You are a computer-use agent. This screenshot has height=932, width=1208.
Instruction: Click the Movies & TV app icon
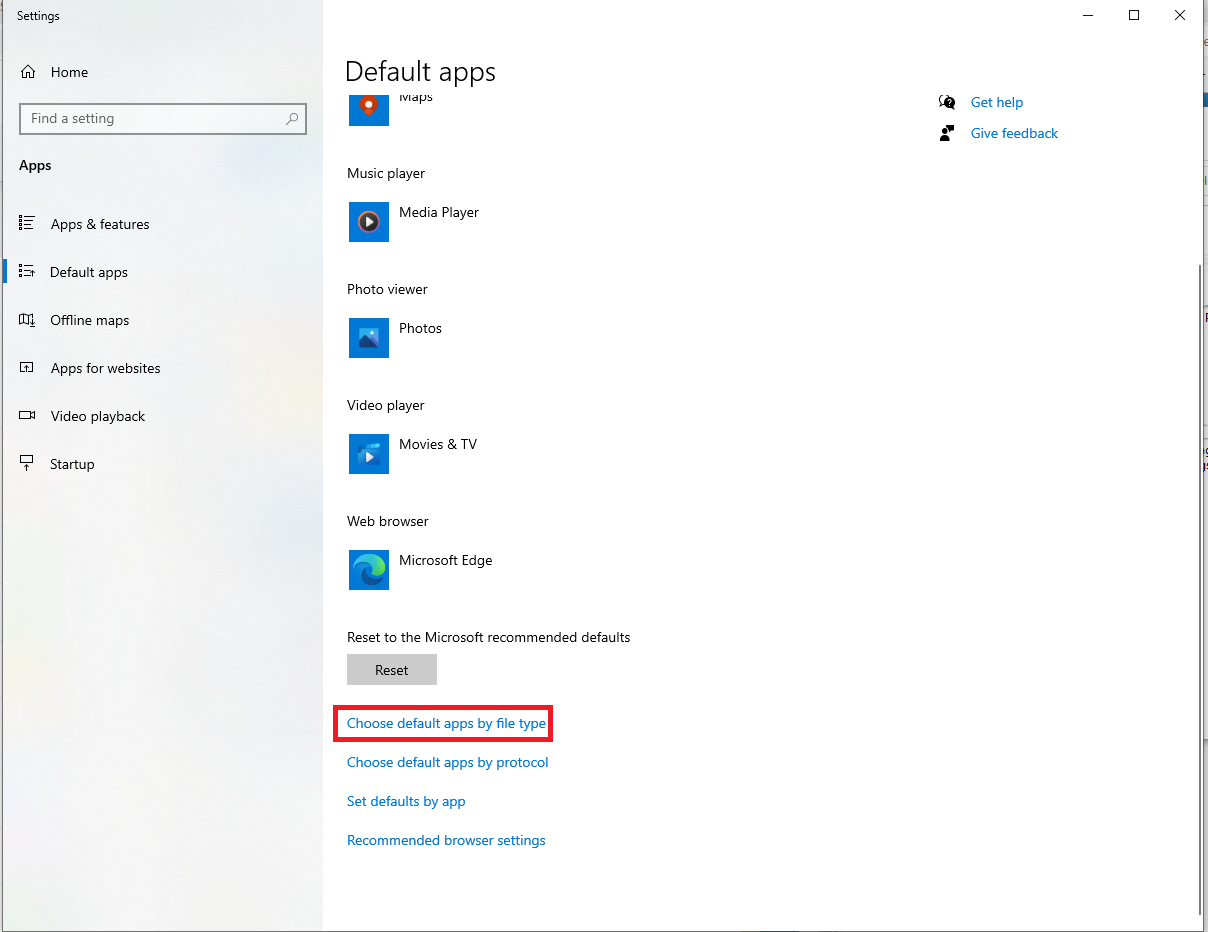point(369,454)
